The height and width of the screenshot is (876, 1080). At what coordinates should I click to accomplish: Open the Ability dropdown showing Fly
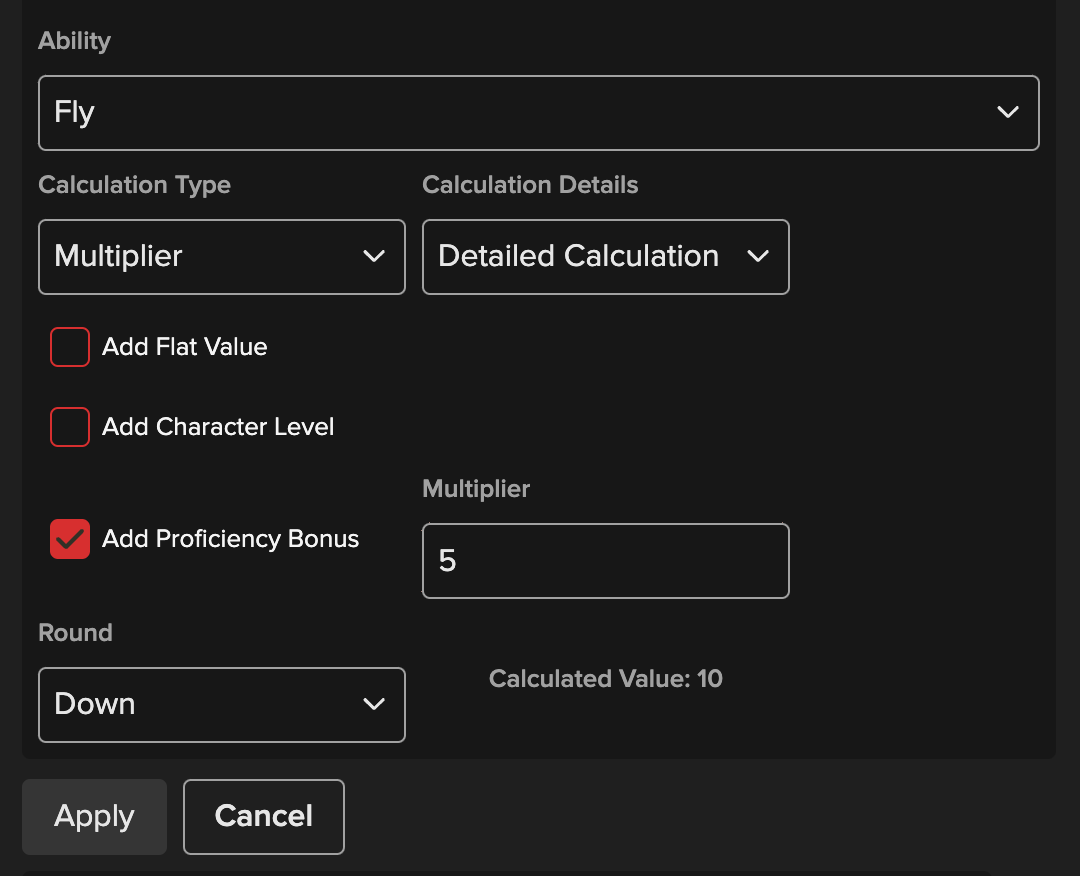pos(538,112)
